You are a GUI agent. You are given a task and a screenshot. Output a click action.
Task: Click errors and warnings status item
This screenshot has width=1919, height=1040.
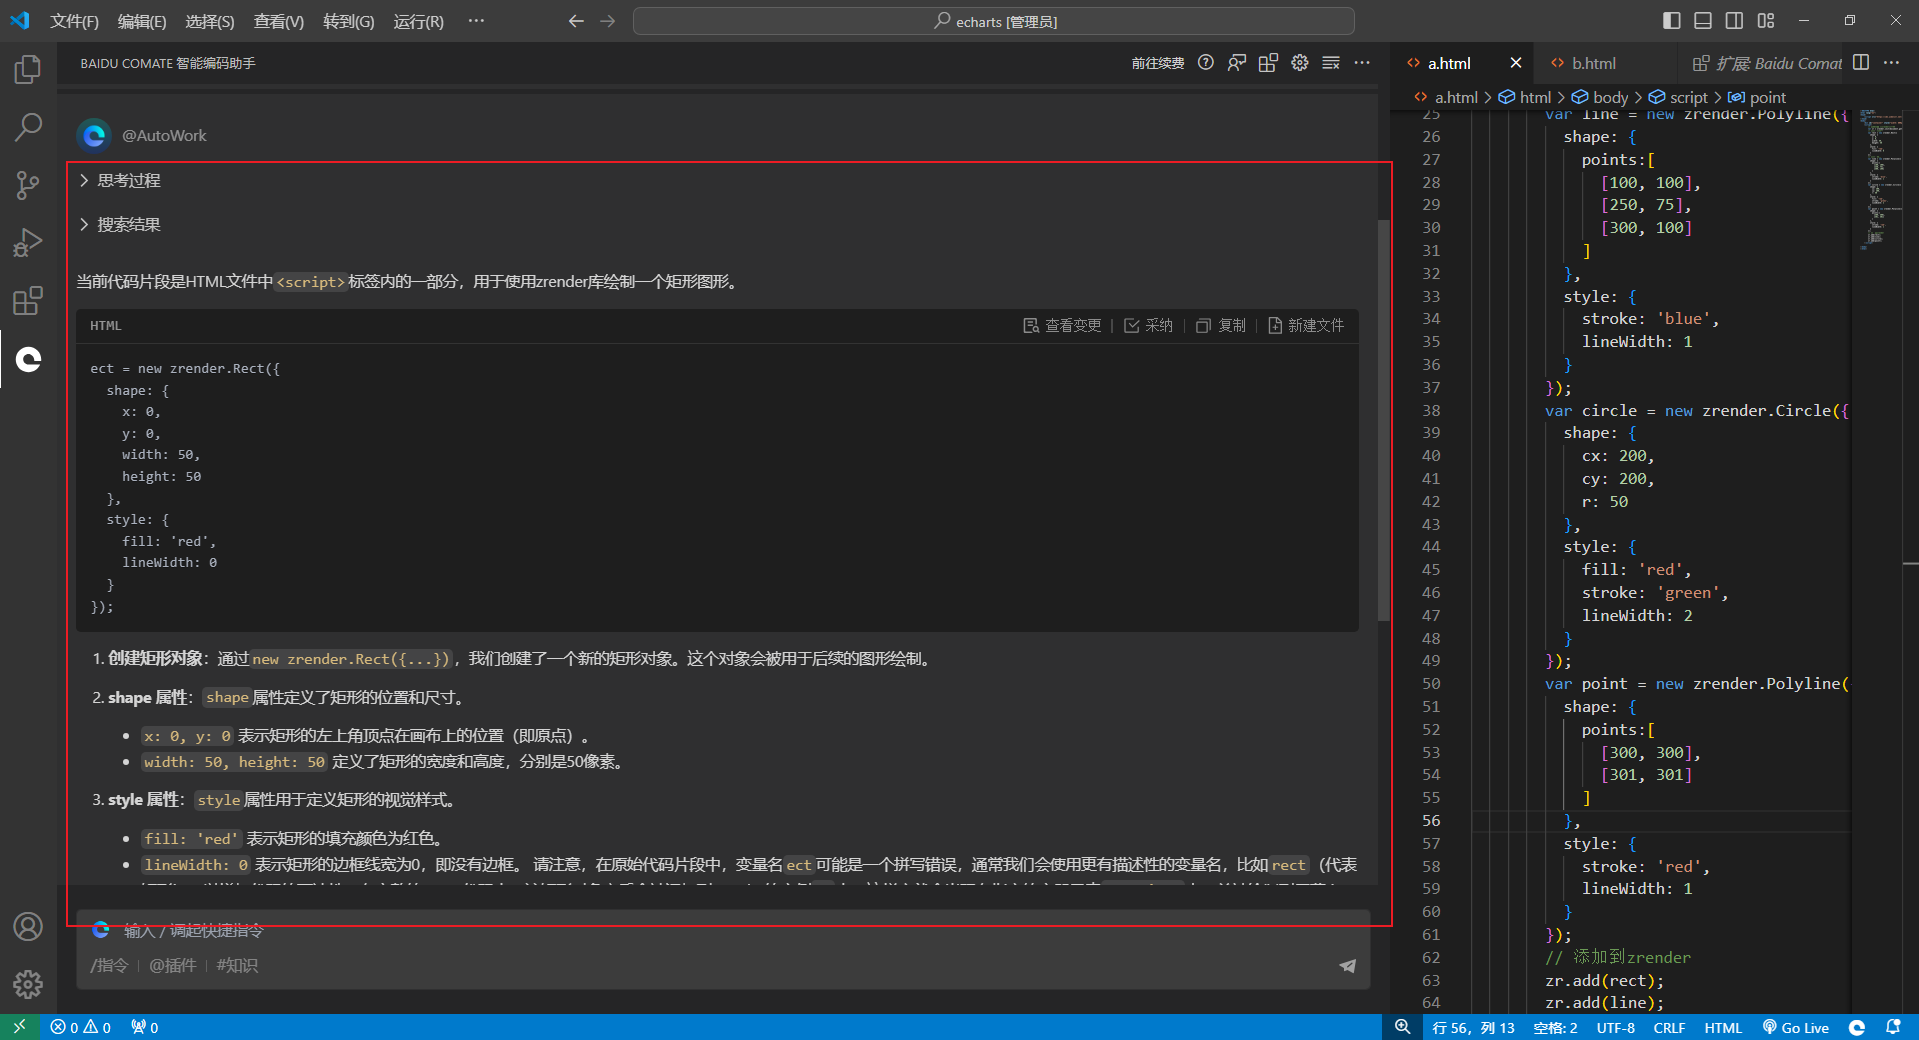tap(81, 1027)
